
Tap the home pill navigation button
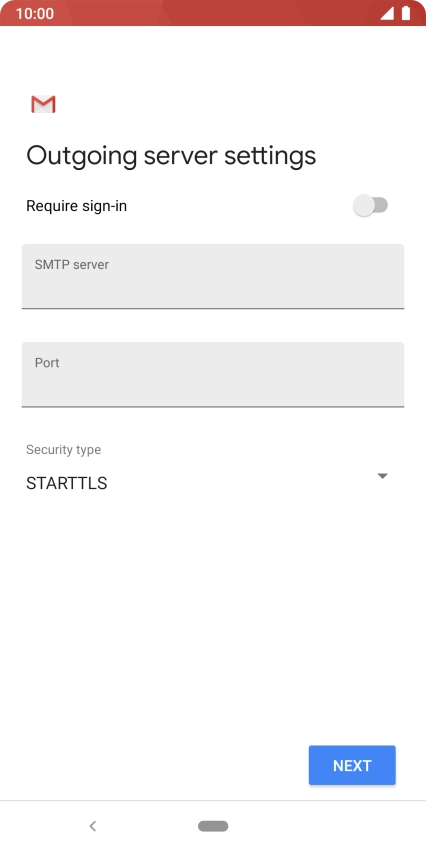coord(213,826)
